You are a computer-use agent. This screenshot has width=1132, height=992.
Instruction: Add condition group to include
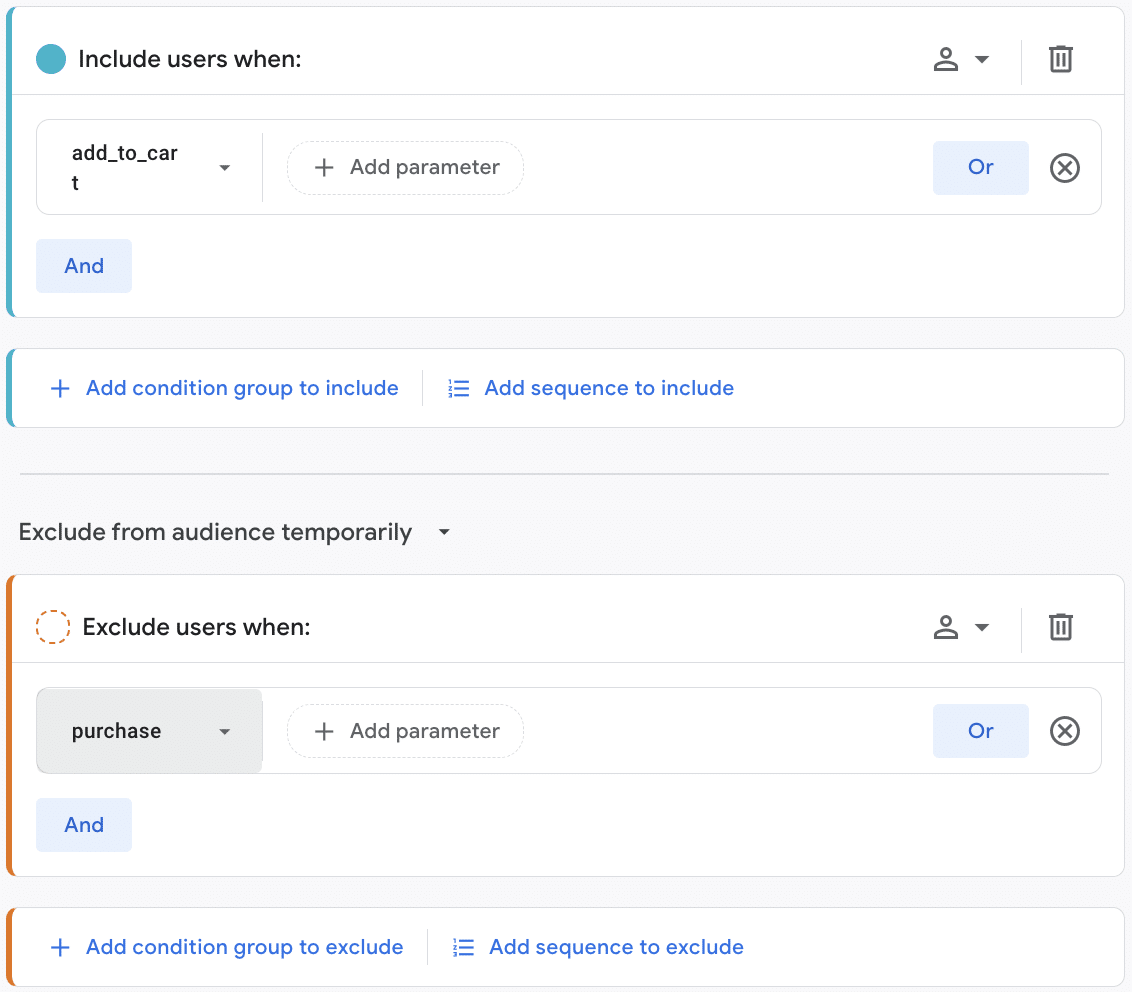coord(224,388)
